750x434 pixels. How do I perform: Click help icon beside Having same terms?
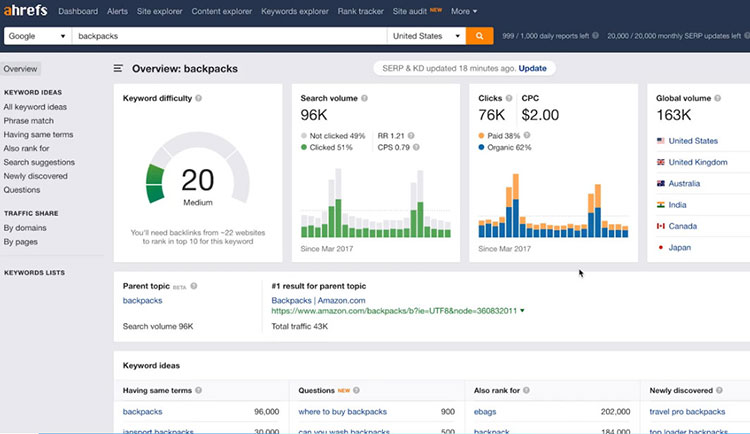[x=199, y=390]
